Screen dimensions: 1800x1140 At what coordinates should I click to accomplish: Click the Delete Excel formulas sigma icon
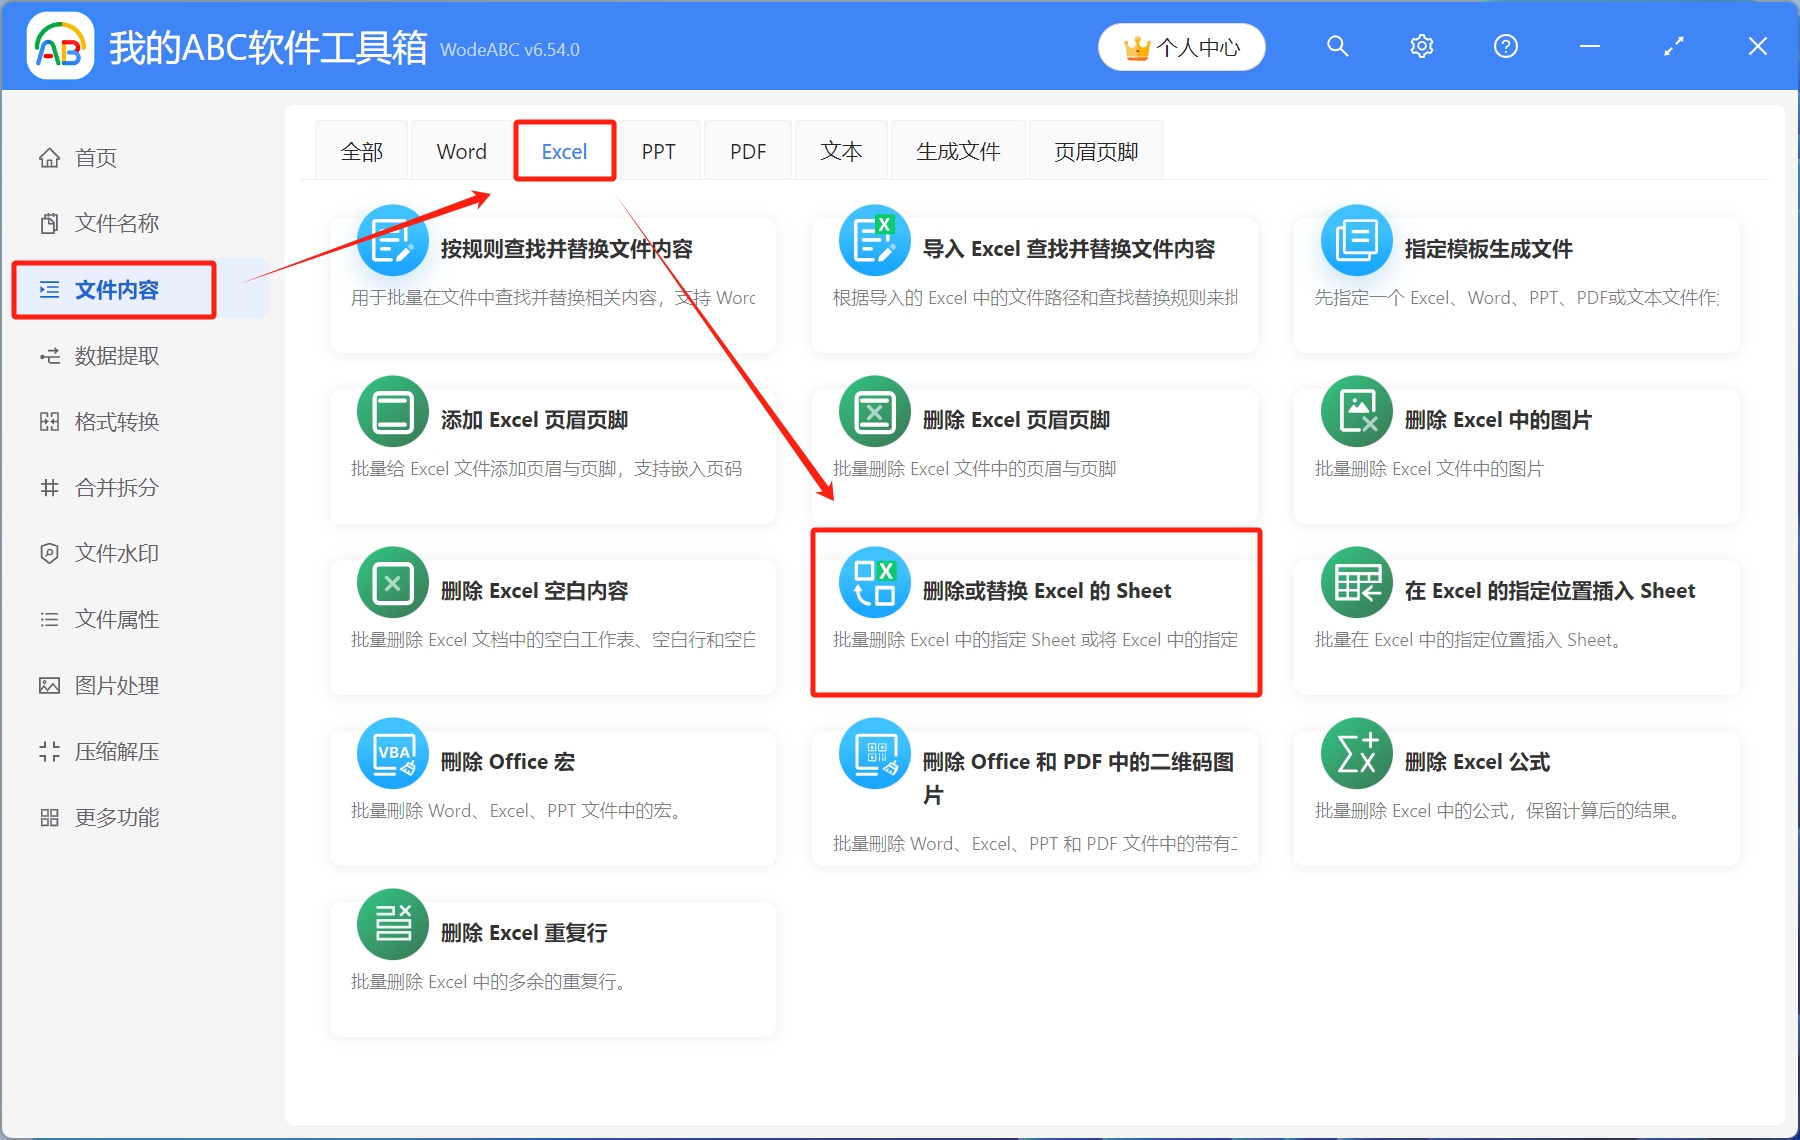[x=1356, y=754]
